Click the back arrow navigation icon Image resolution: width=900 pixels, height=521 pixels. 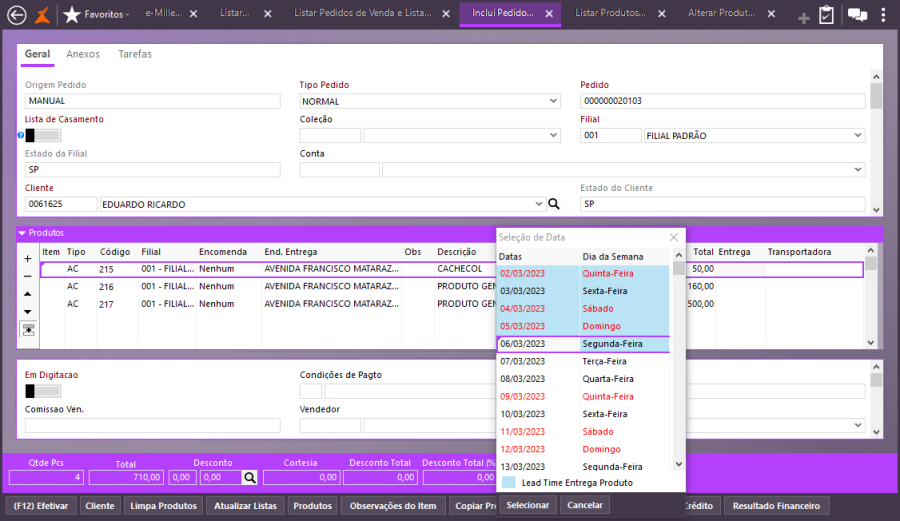16,14
